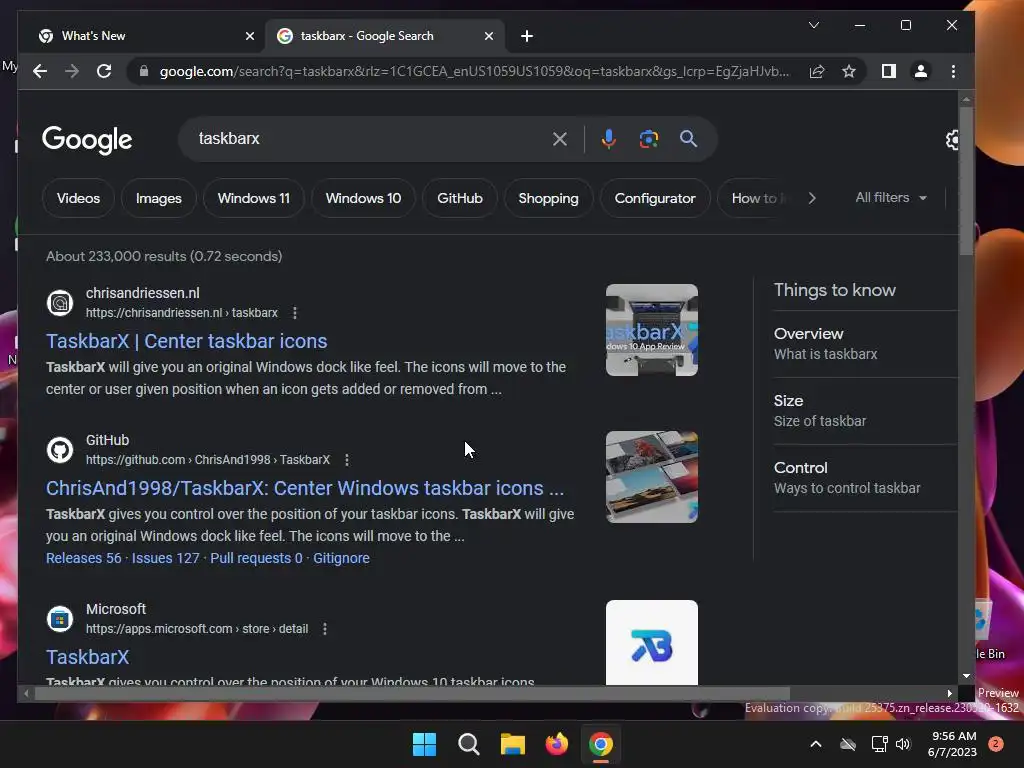Apply Windows 11 filter chip
Viewport: 1024px width, 768px height.
click(x=253, y=198)
